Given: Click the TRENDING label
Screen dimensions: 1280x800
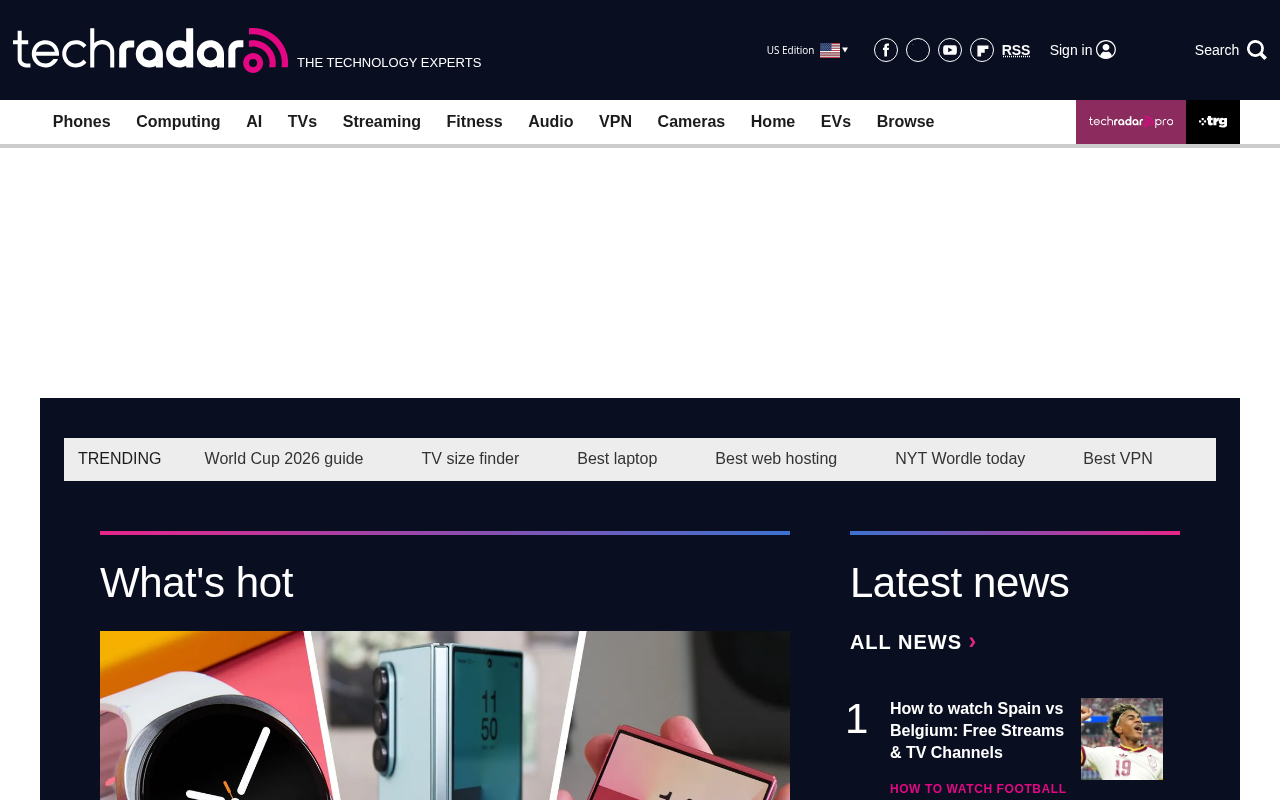Looking at the screenshot, I should [x=120, y=459].
